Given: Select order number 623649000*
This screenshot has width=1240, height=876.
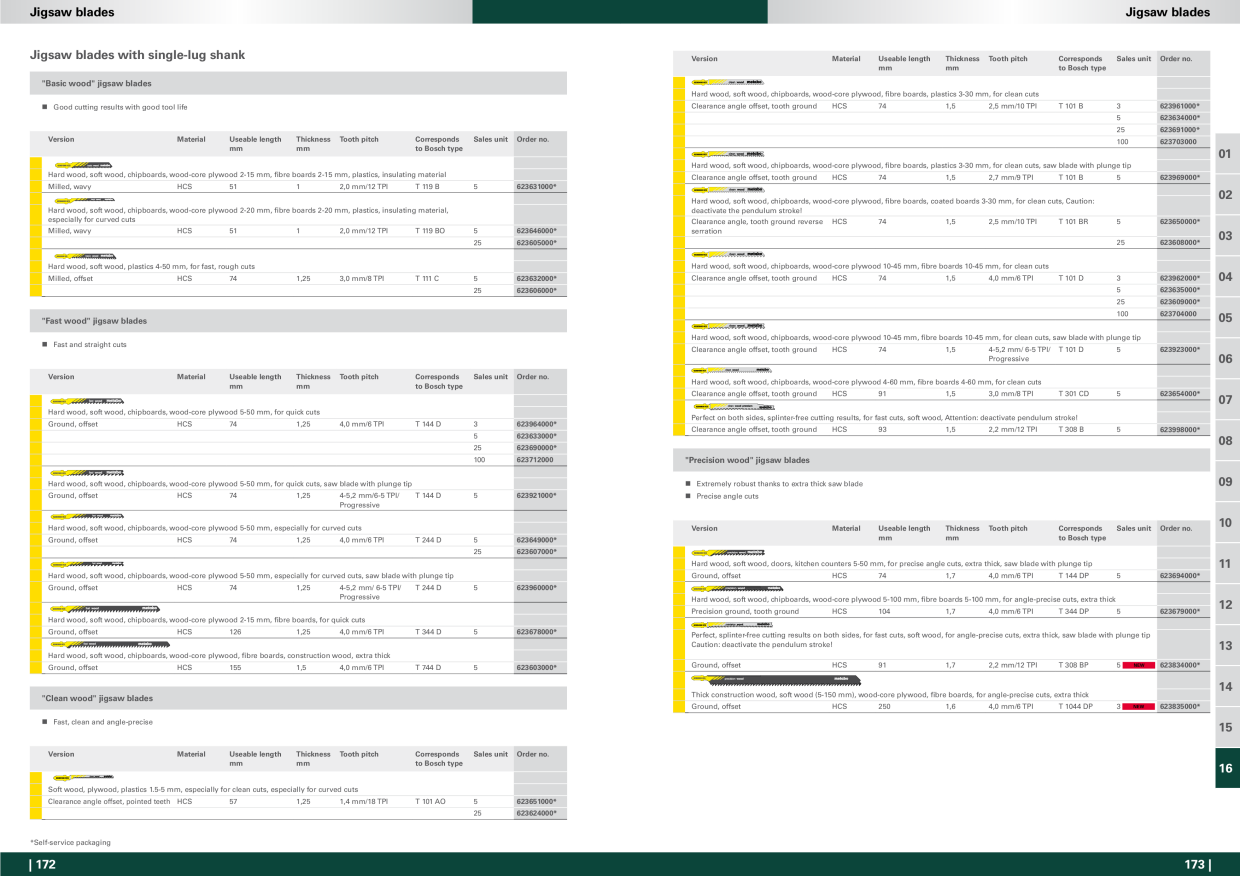Looking at the screenshot, I should pyautogui.click(x=536, y=540).
